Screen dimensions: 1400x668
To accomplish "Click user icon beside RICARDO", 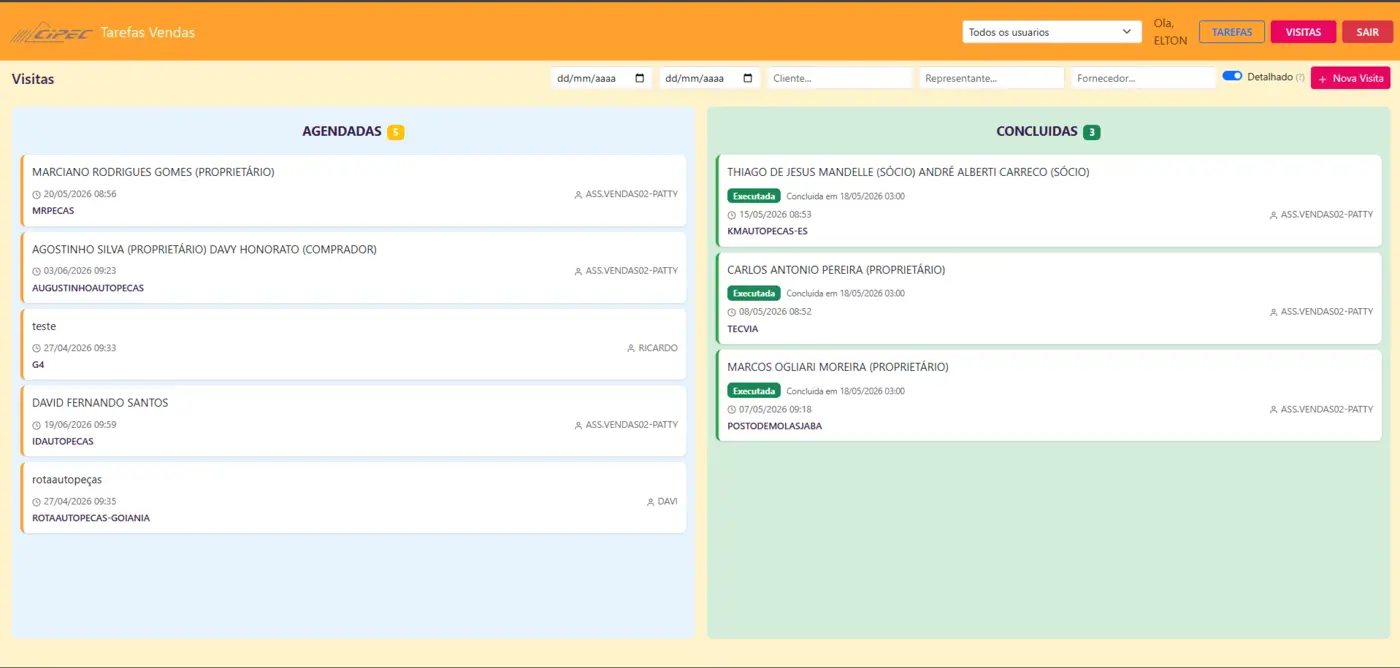I will (x=631, y=349).
